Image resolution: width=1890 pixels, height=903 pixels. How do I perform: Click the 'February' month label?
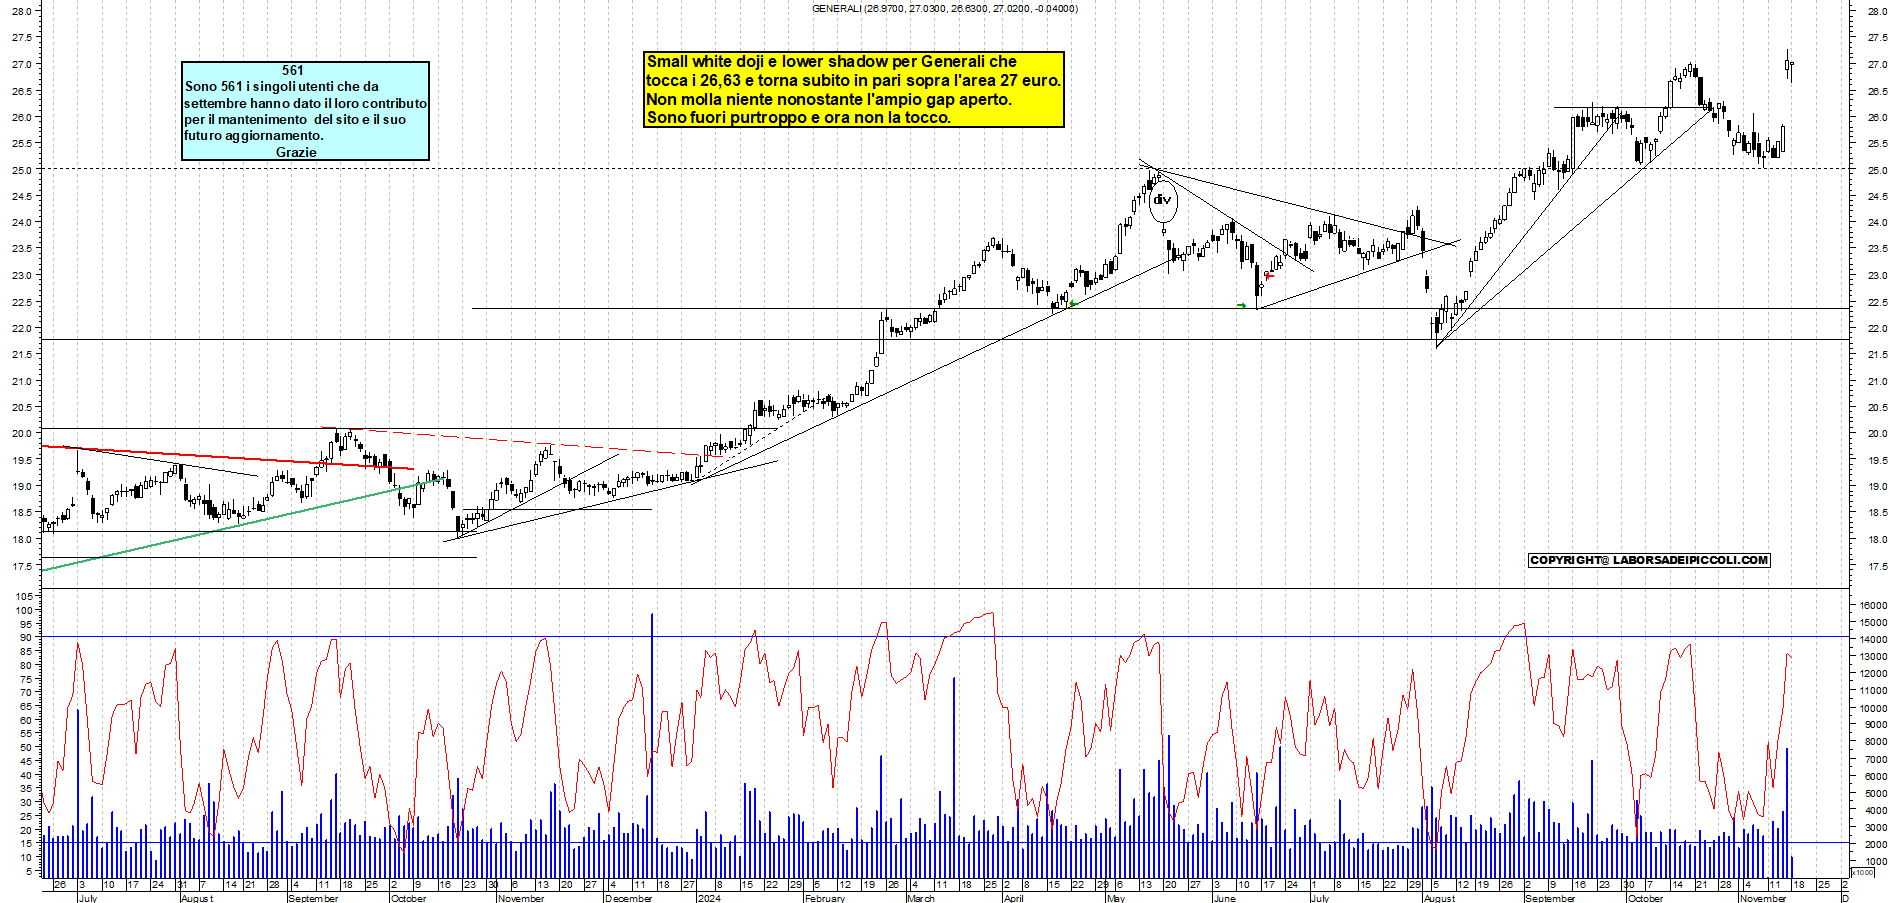825,898
